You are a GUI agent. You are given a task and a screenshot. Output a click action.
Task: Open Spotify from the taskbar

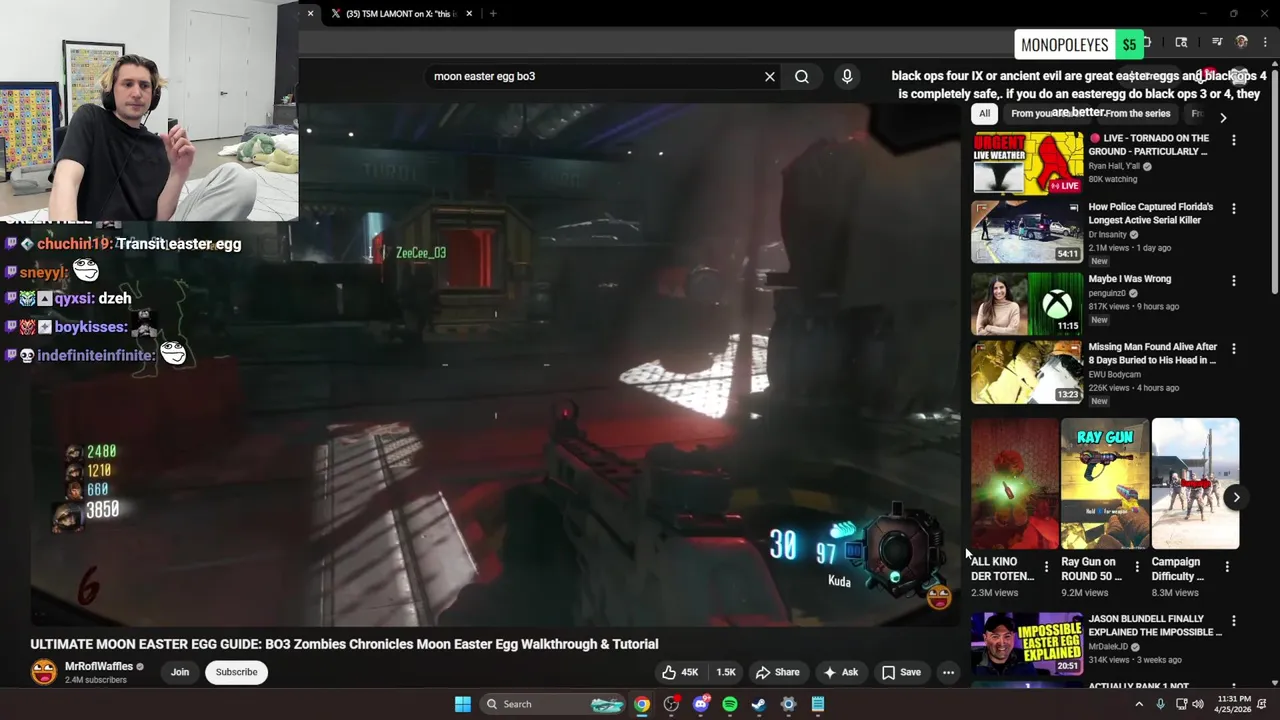tap(730, 704)
